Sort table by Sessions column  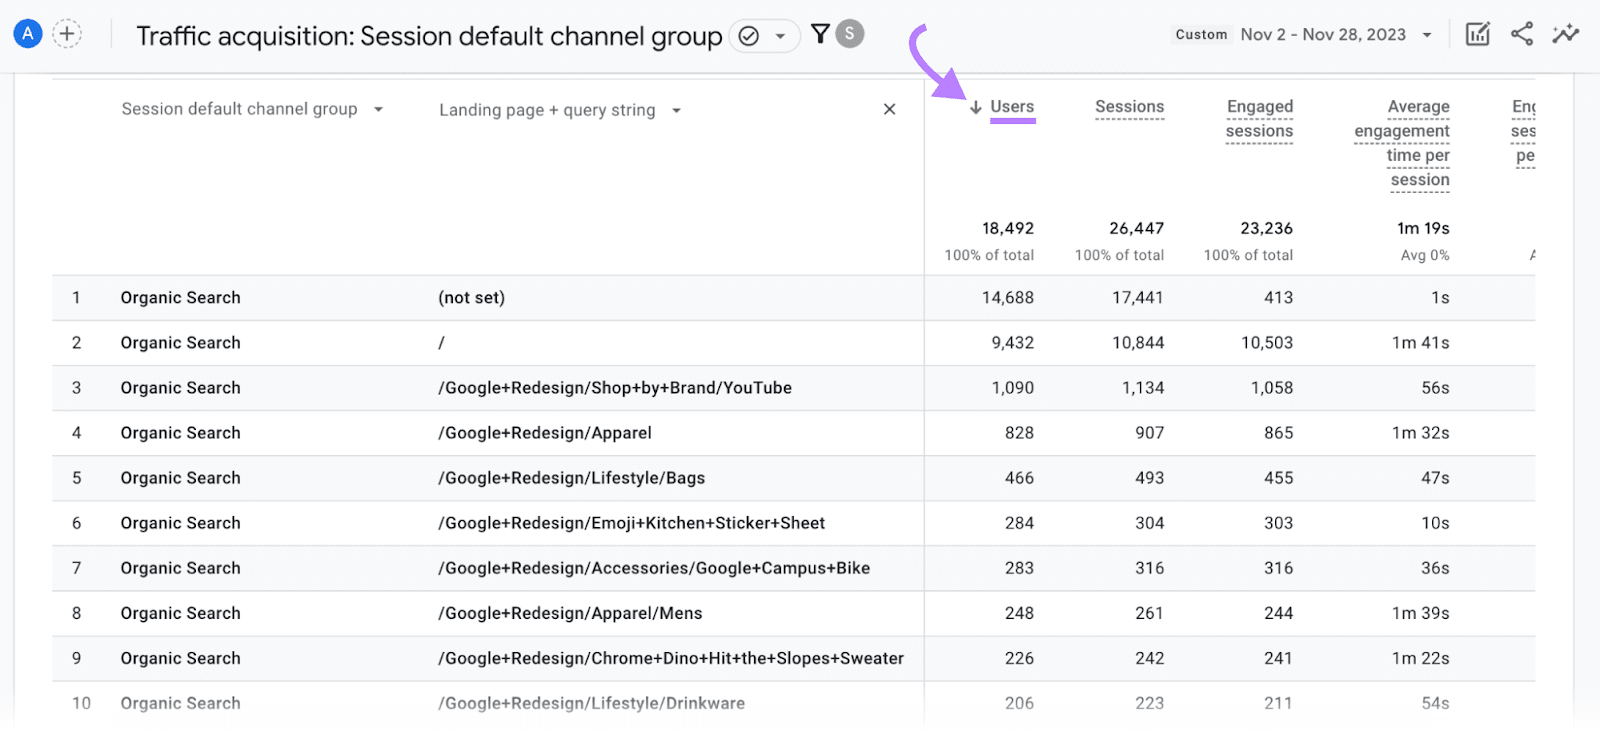pyautogui.click(x=1129, y=107)
